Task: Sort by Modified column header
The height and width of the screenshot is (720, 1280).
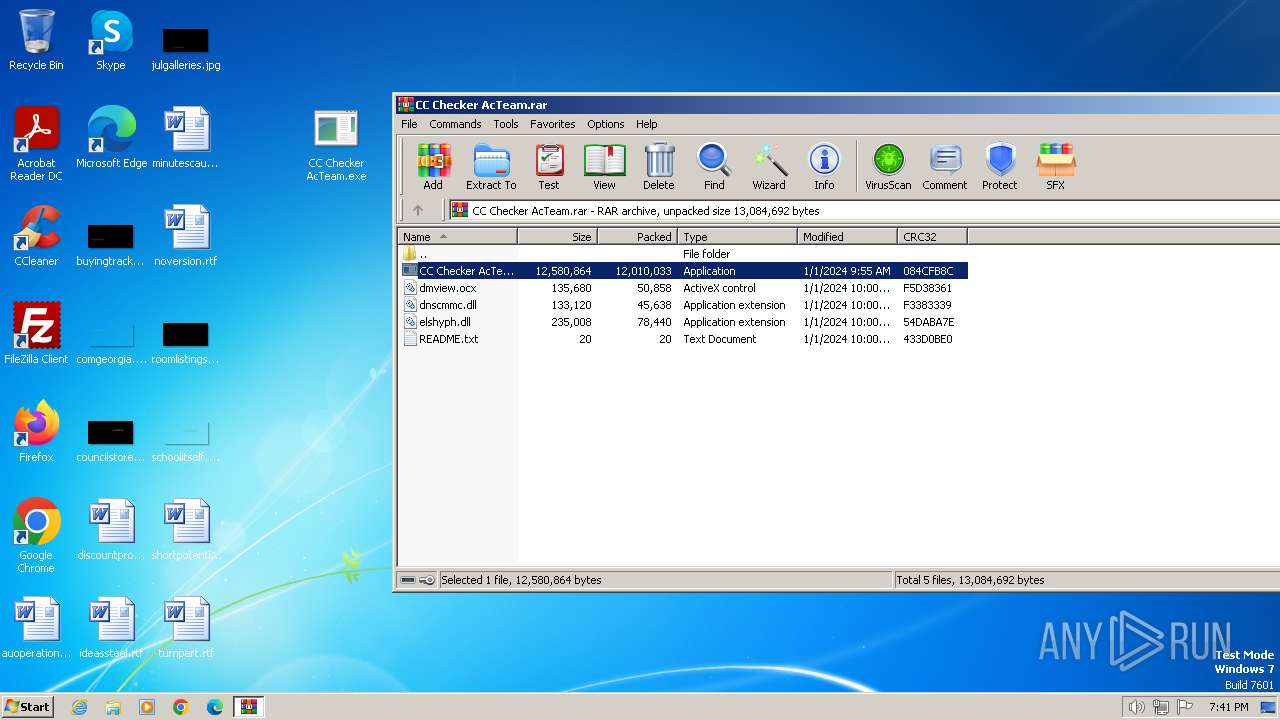Action: [x=848, y=237]
